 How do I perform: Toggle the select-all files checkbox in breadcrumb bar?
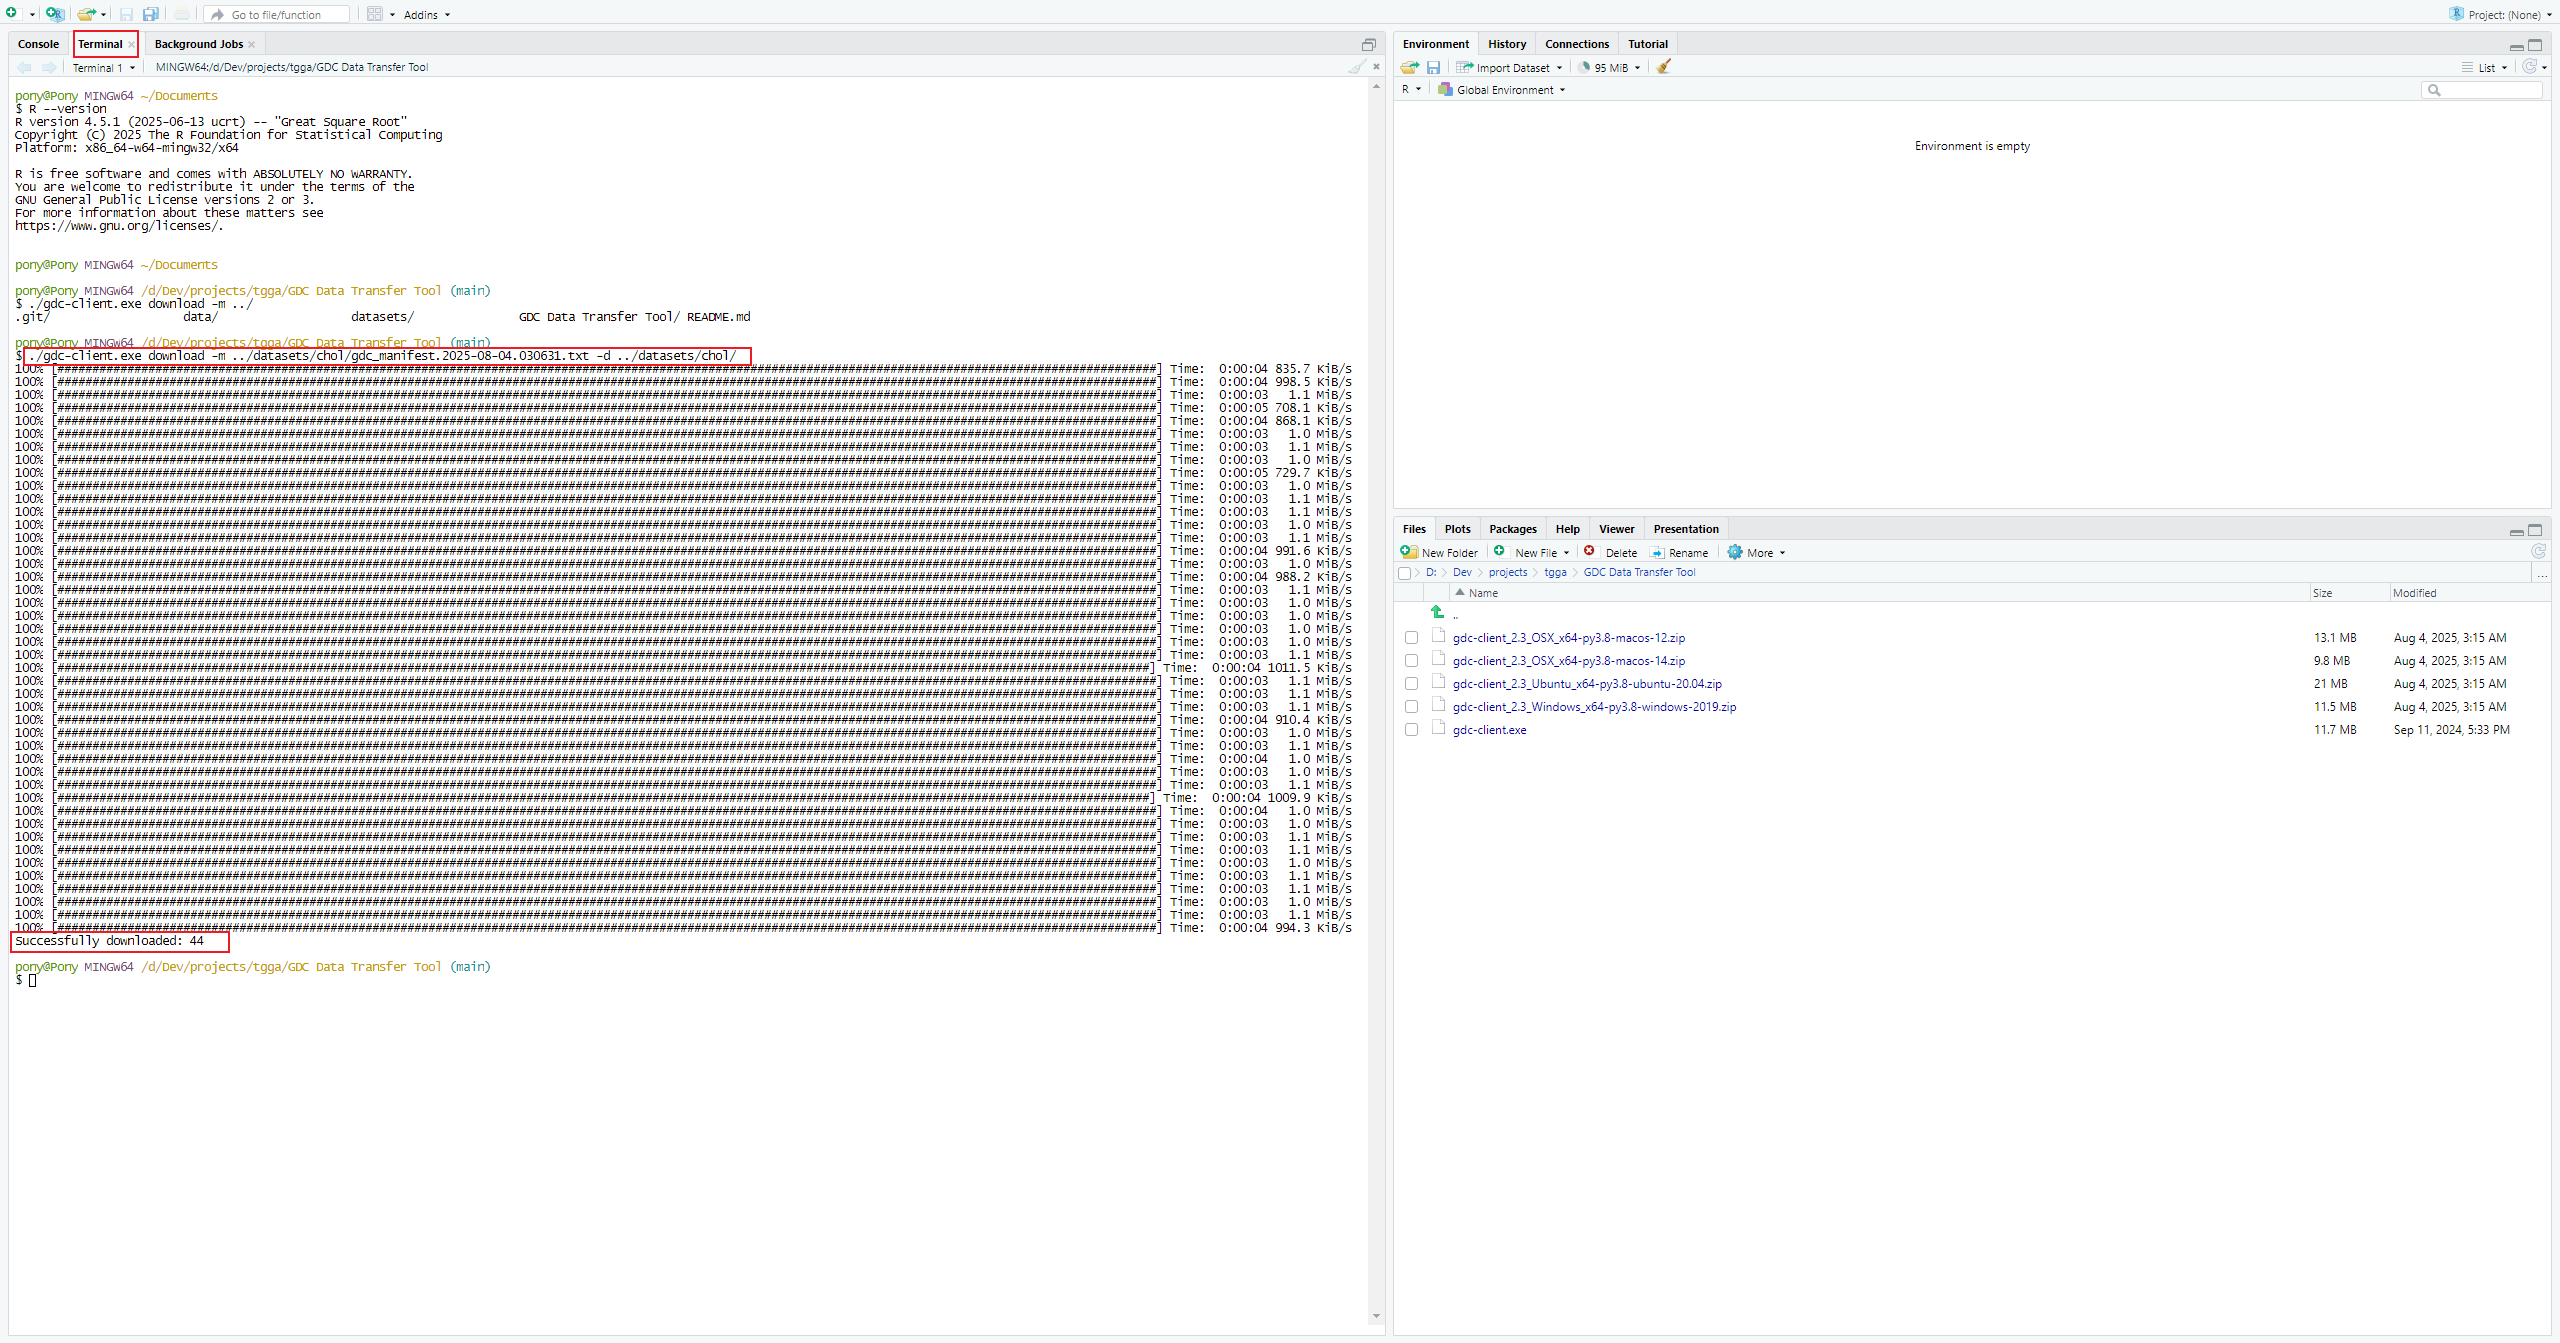[x=1405, y=573]
